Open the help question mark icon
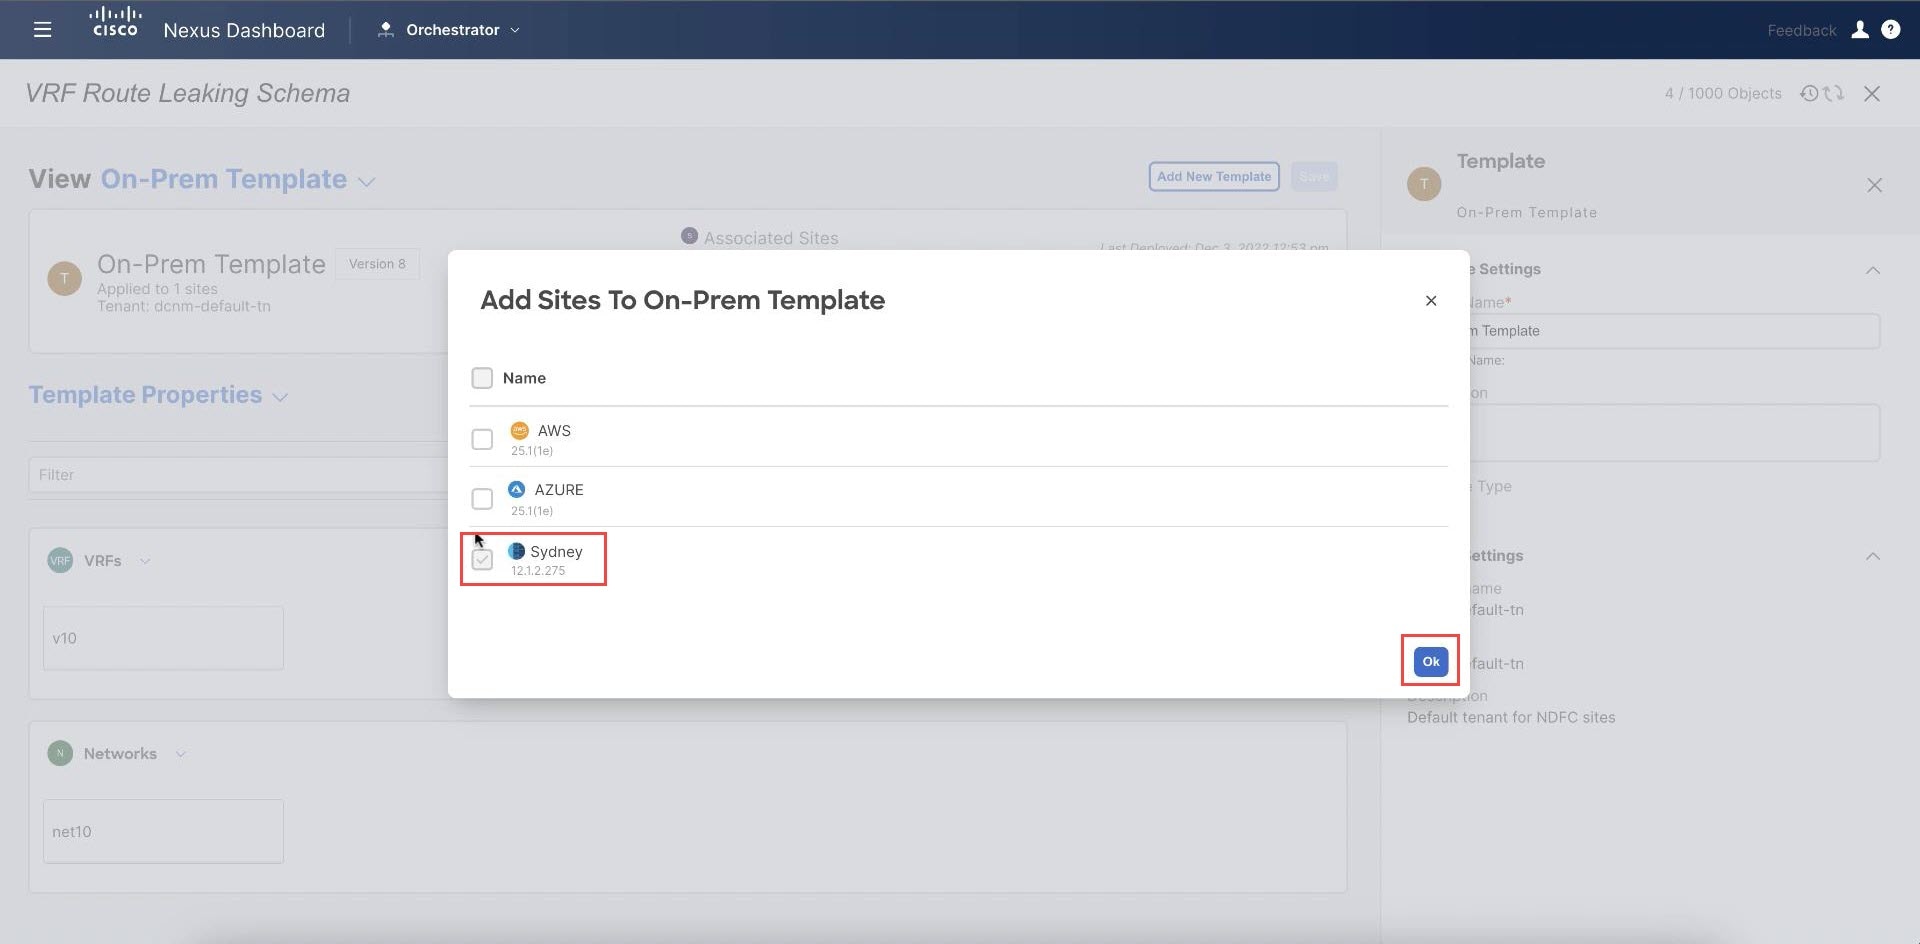The image size is (1920, 944). pos(1890,30)
